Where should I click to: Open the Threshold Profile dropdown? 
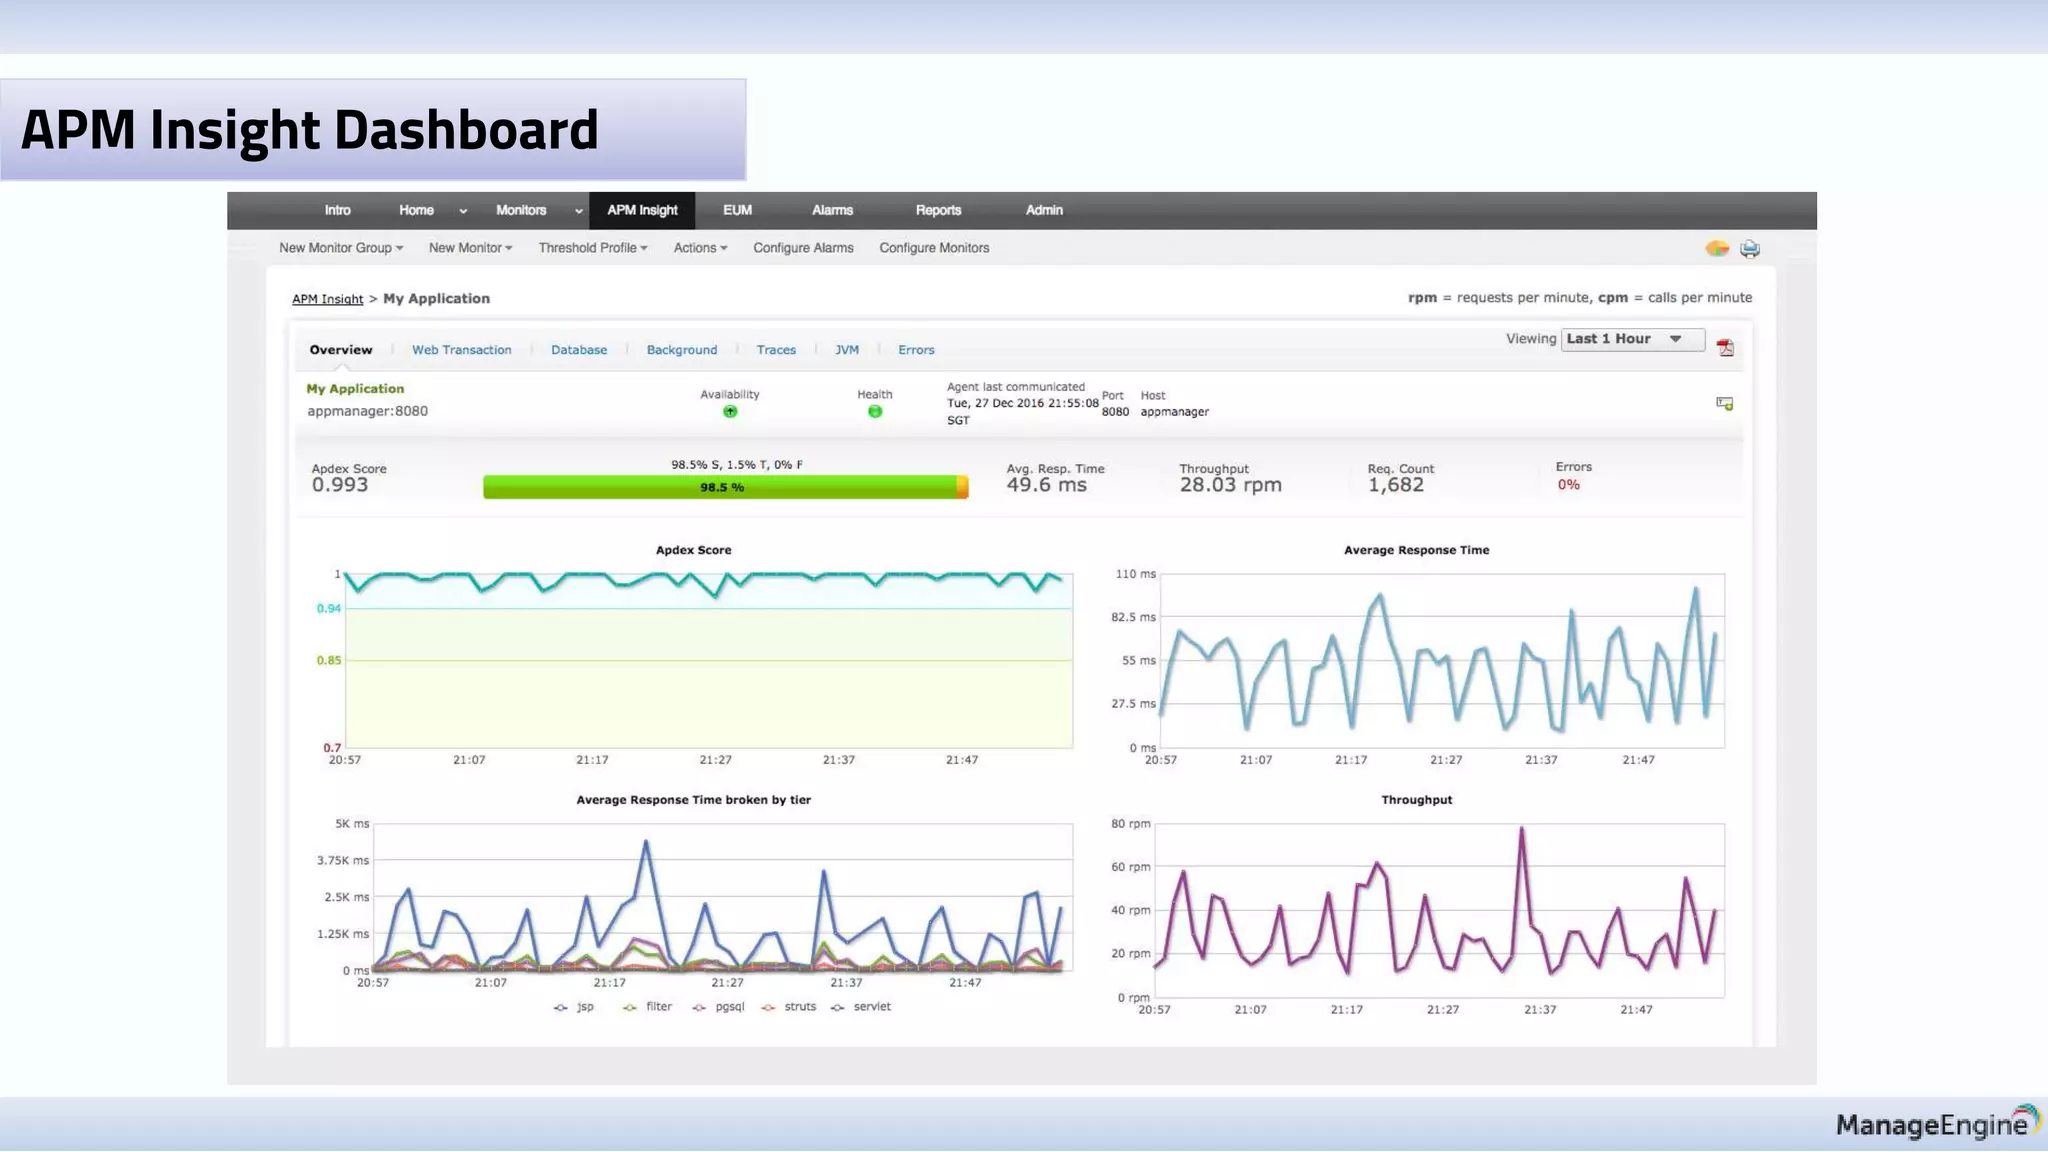pos(593,248)
